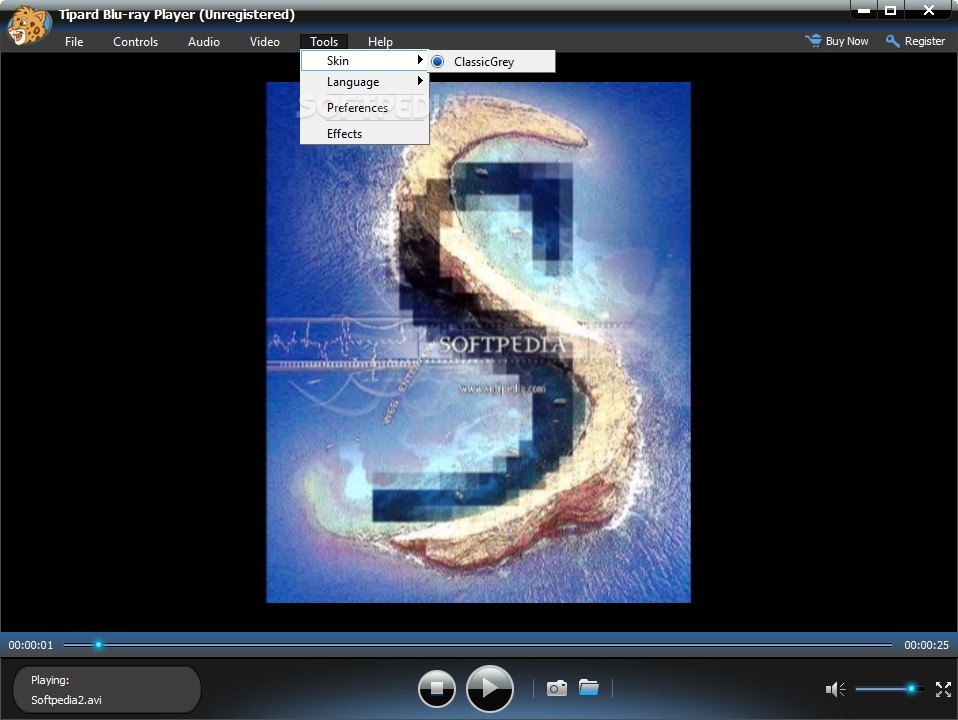Take a snapshot with the camera icon

pos(556,688)
